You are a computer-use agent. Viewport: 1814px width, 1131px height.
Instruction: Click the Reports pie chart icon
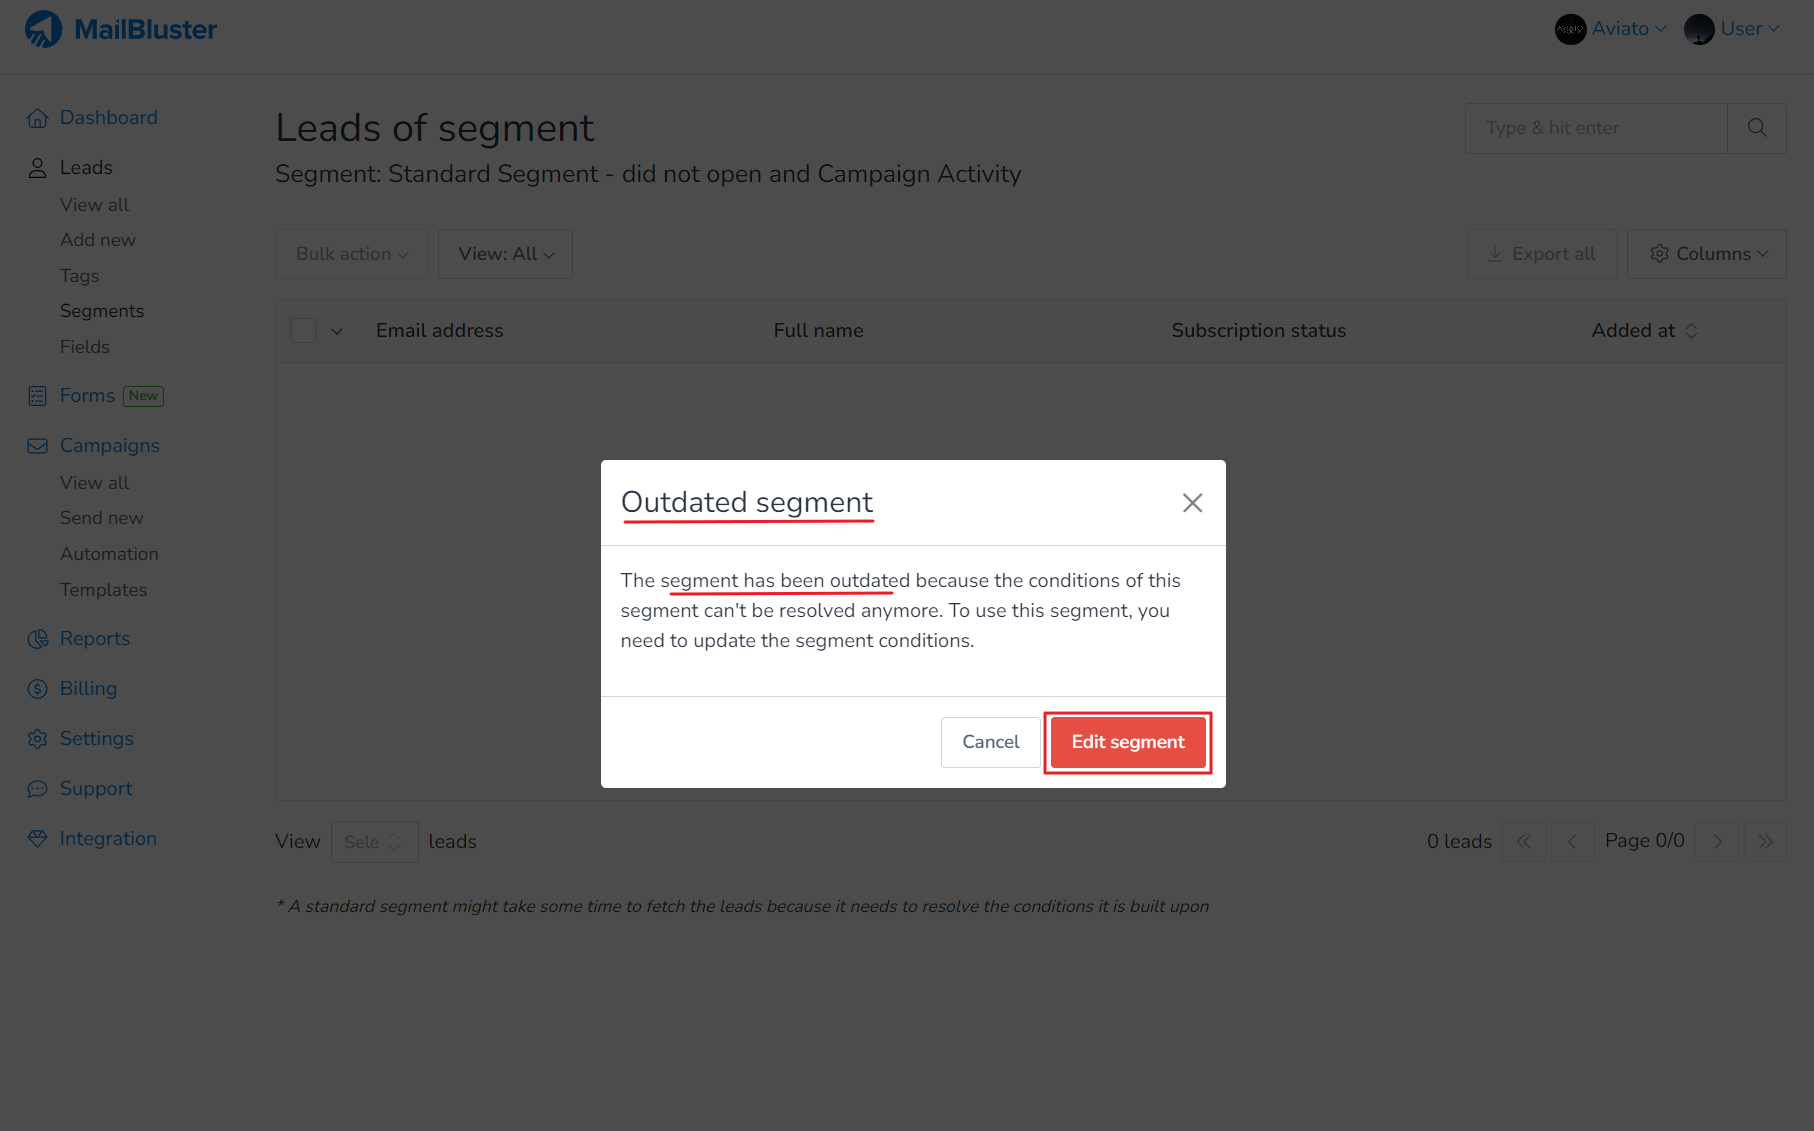tap(38, 639)
